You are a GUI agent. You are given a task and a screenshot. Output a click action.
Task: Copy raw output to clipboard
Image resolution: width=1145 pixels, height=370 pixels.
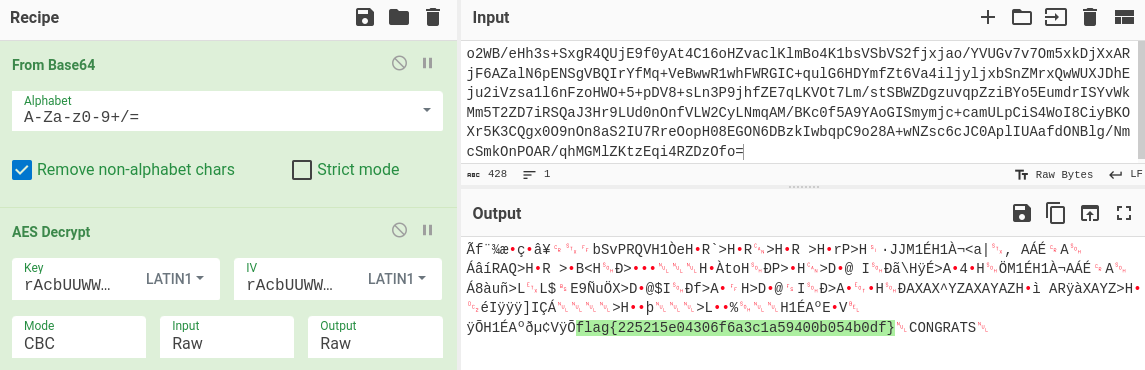[1056, 213]
